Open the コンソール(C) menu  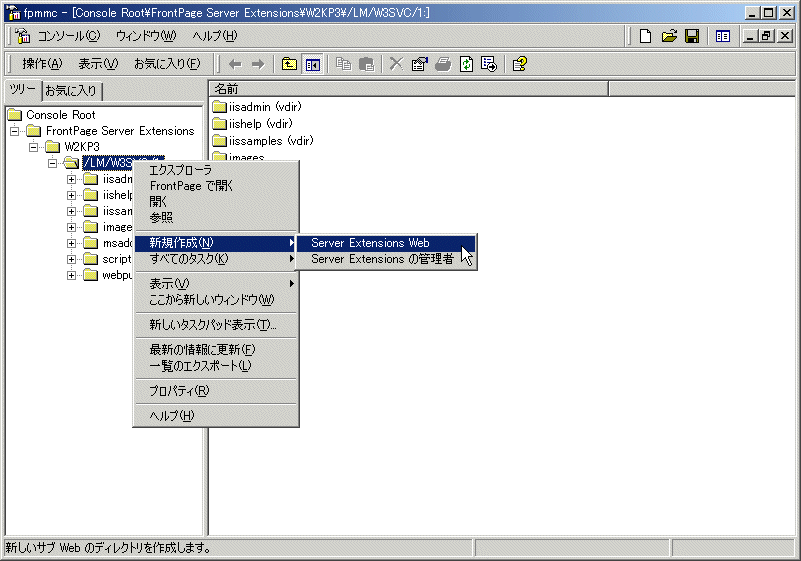click(x=69, y=36)
